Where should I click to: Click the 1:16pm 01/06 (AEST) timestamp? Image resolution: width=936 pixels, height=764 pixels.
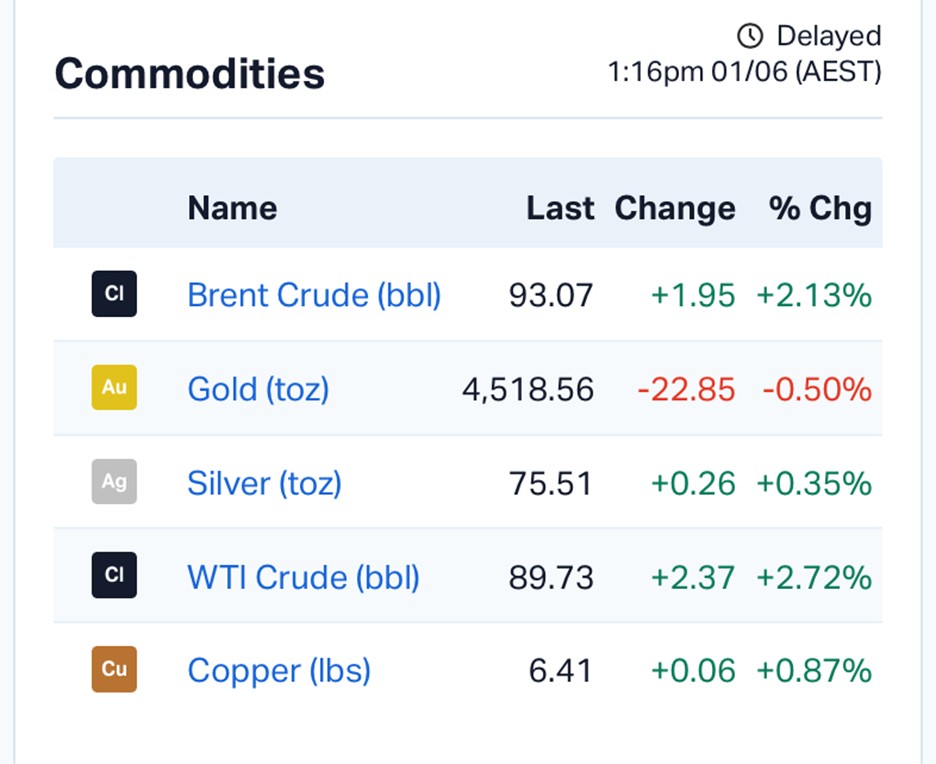(744, 72)
